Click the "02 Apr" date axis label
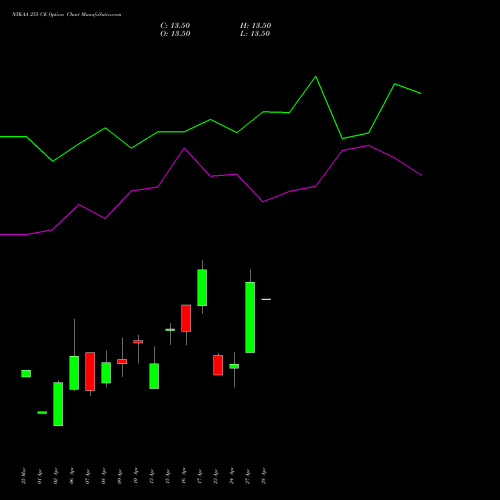500x500 pixels. pyautogui.click(x=56, y=476)
